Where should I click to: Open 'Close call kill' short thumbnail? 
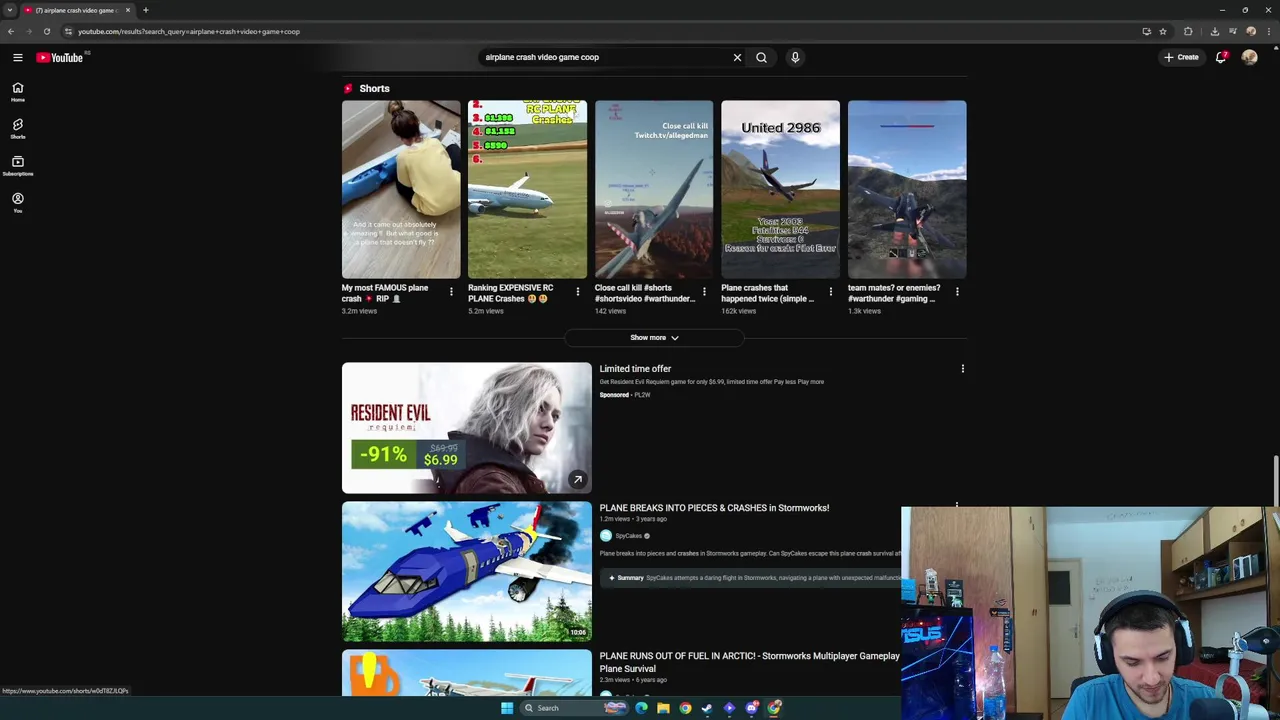click(x=654, y=189)
